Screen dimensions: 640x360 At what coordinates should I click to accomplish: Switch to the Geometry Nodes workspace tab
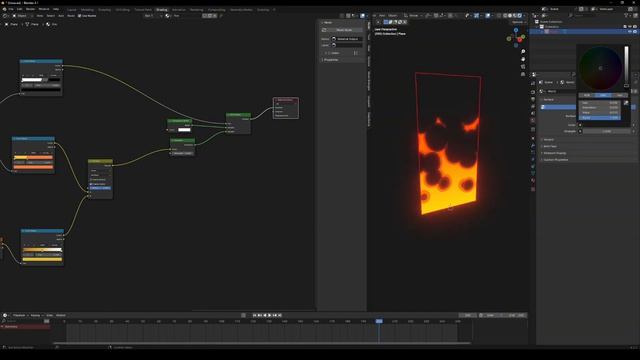[241, 9]
